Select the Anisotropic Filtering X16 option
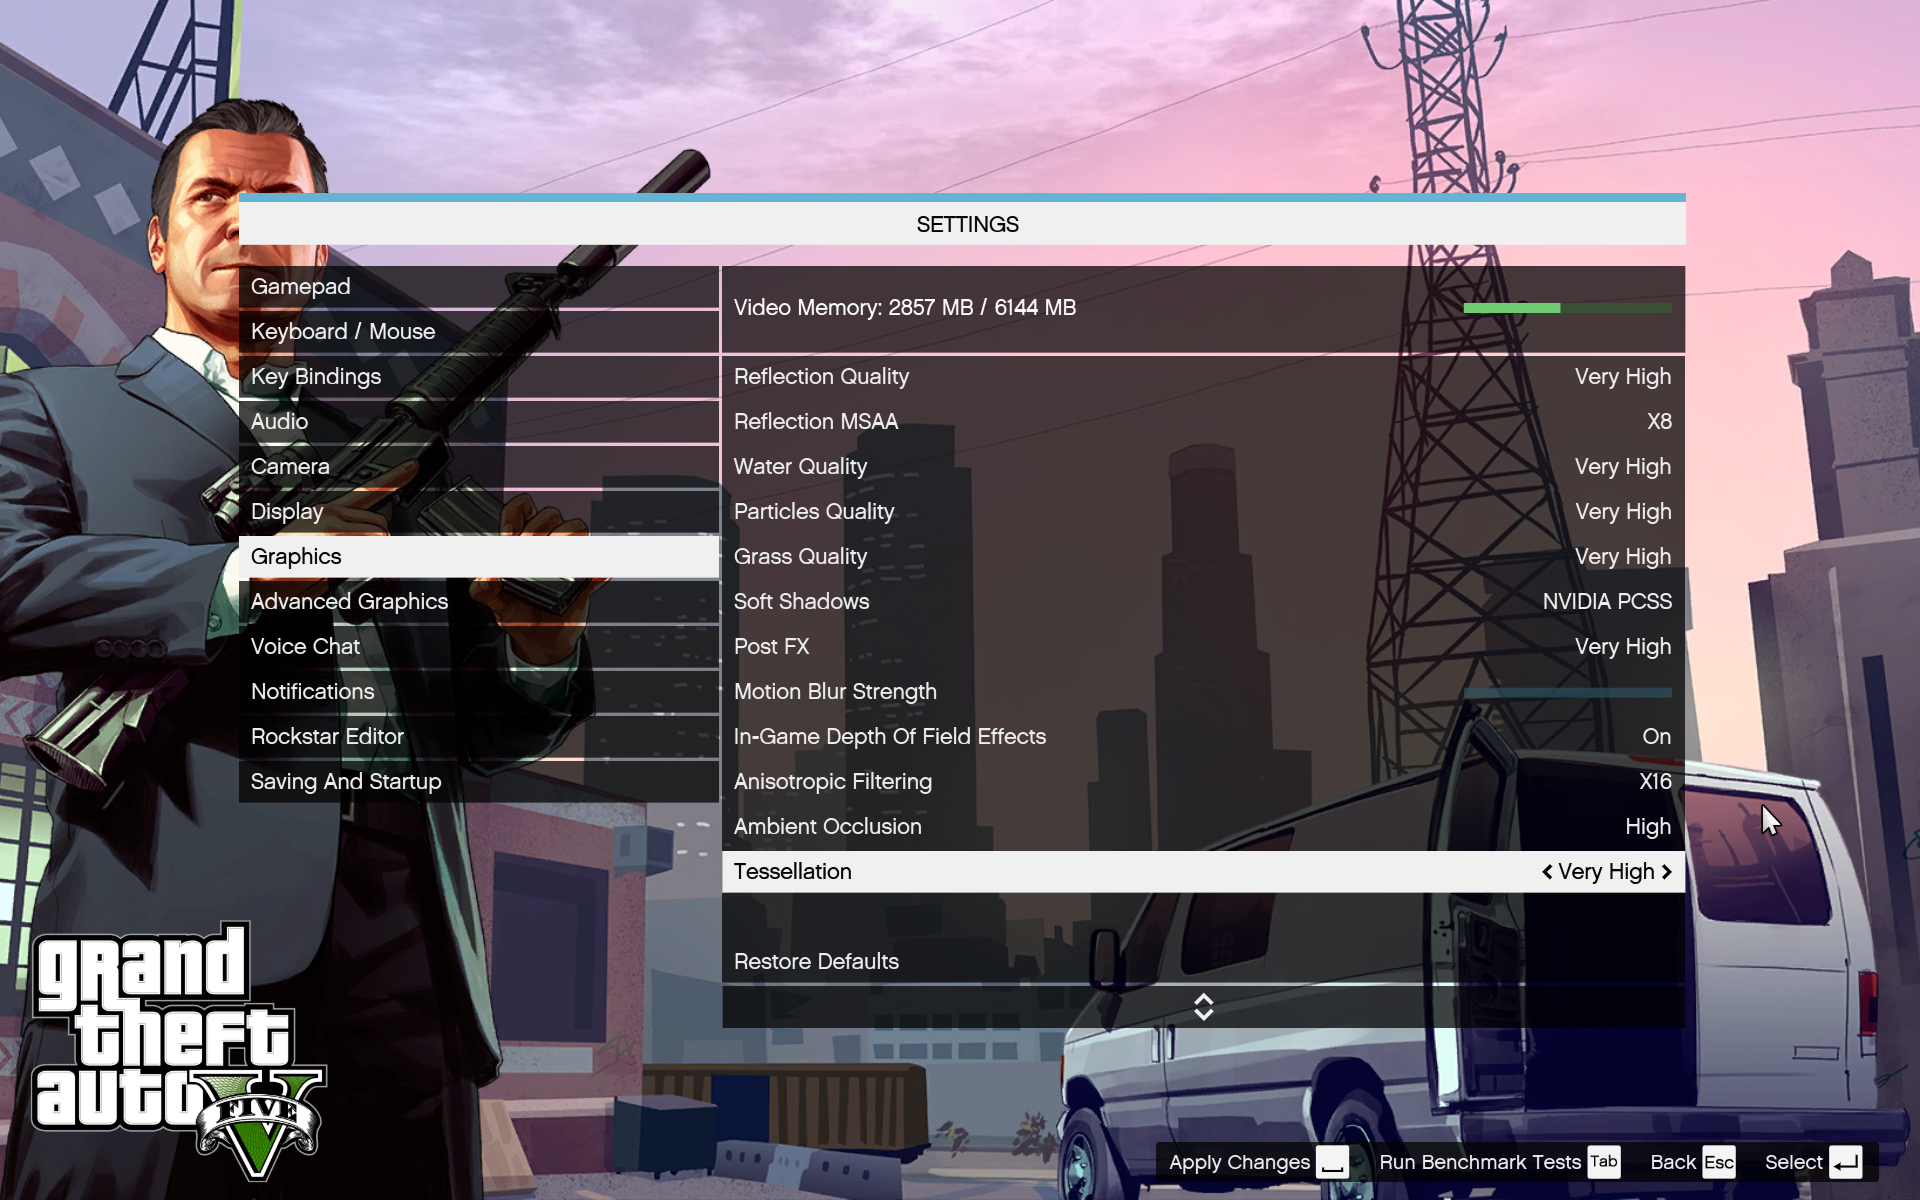Viewport: 1920px width, 1200px height. click(x=1654, y=782)
